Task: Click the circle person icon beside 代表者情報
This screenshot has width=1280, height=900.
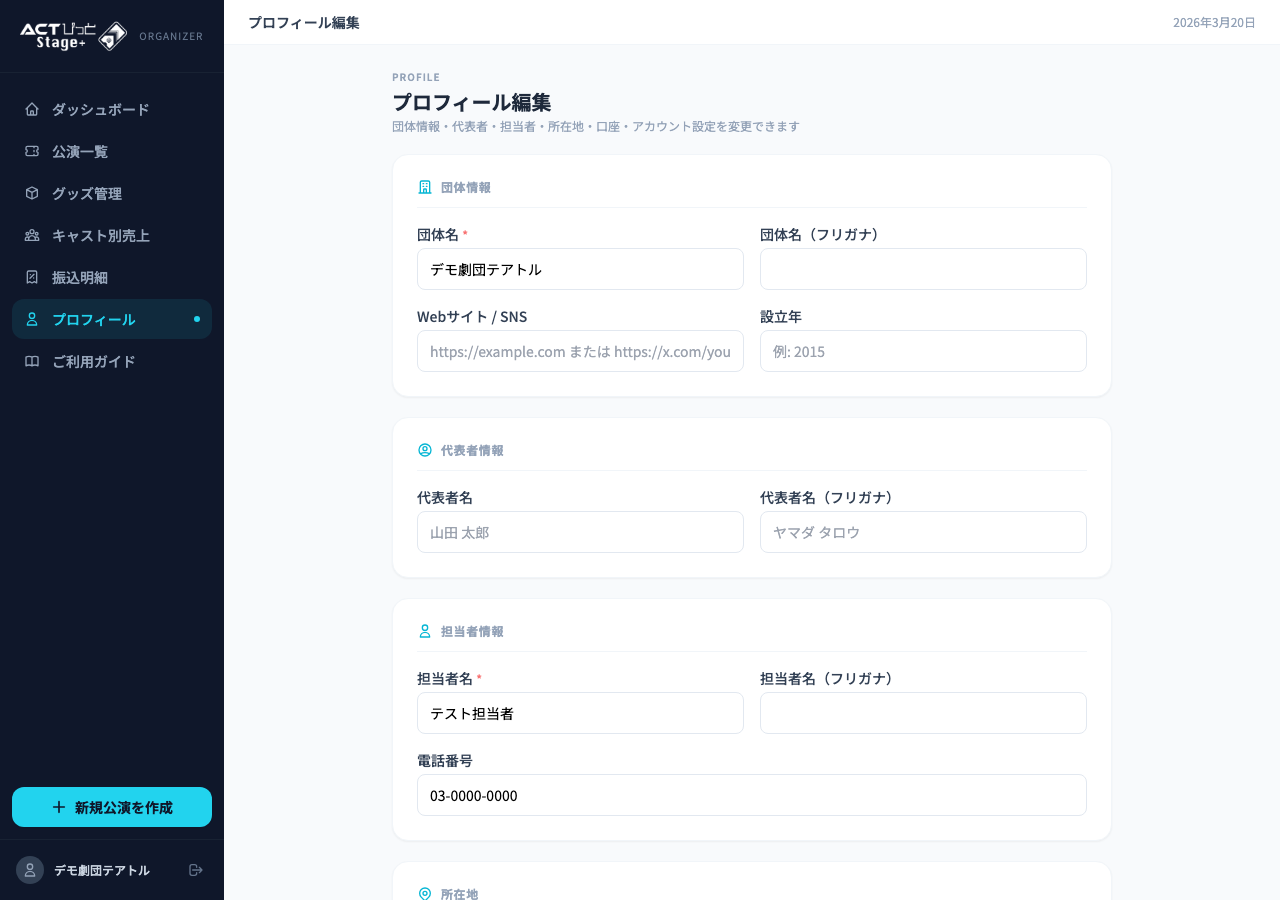Action: point(425,450)
